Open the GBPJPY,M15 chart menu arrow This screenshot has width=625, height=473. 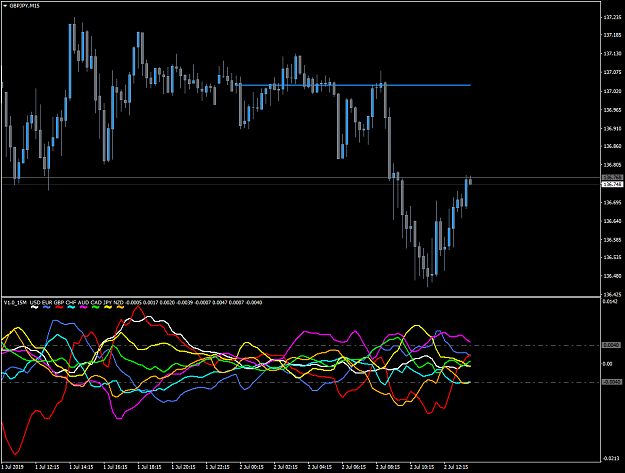(5, 6)
